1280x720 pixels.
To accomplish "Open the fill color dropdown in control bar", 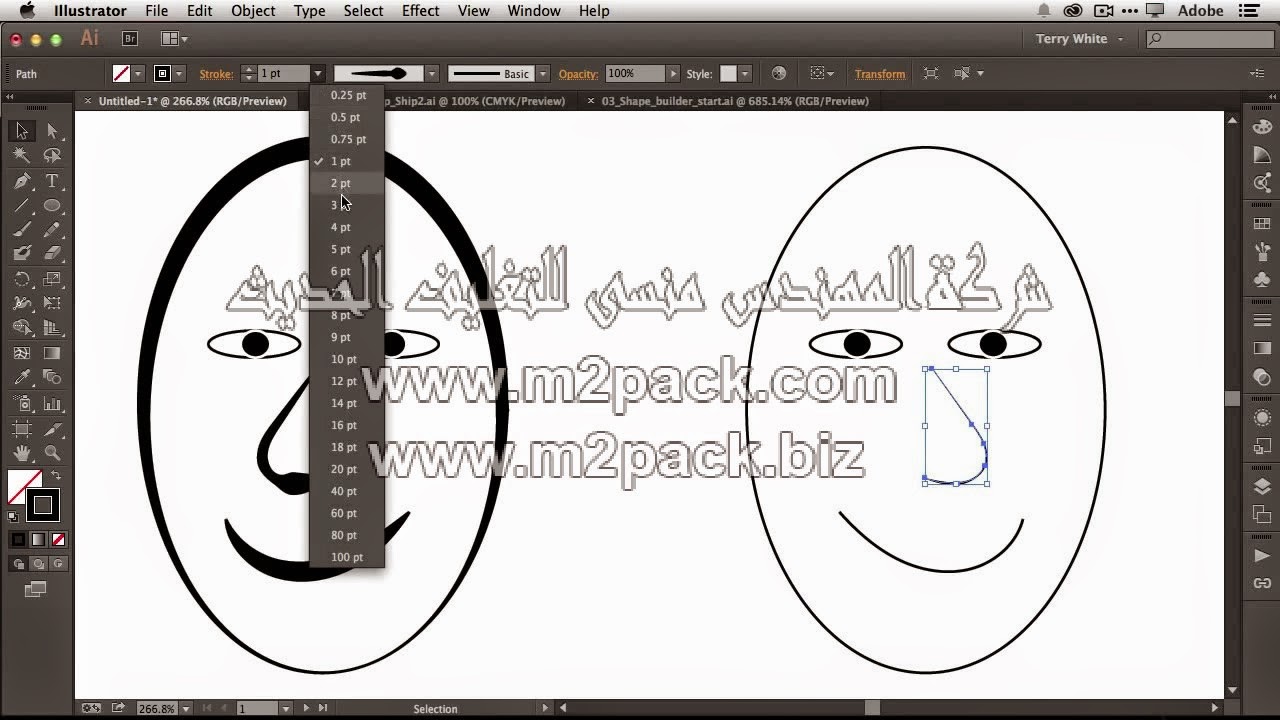I will coord(138,74).
